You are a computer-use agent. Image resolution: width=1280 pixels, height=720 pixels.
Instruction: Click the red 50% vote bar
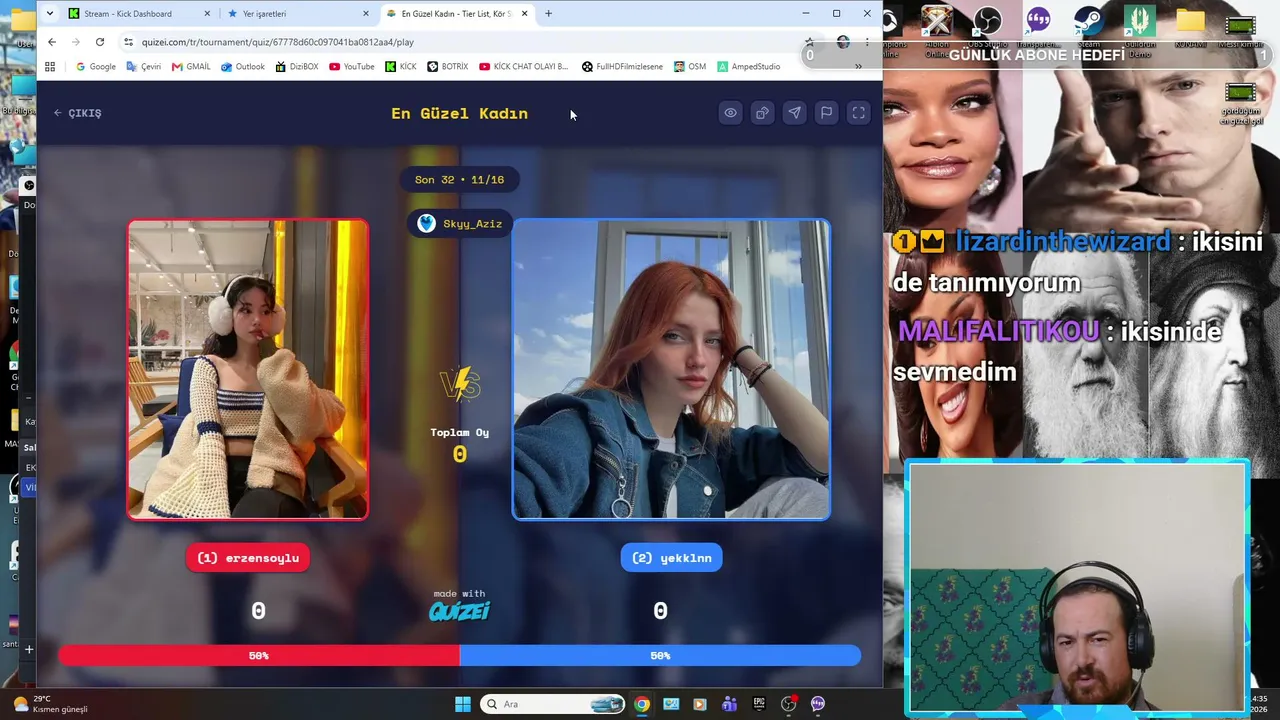click(x=259, y=656)
